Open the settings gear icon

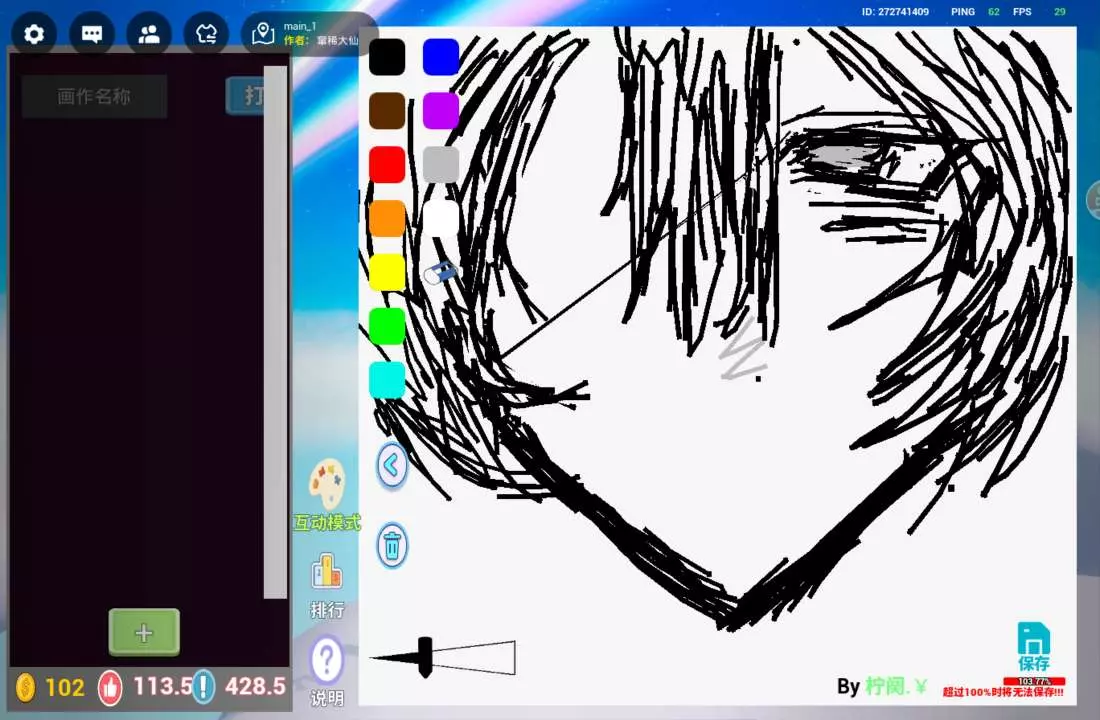click(34, 34)
